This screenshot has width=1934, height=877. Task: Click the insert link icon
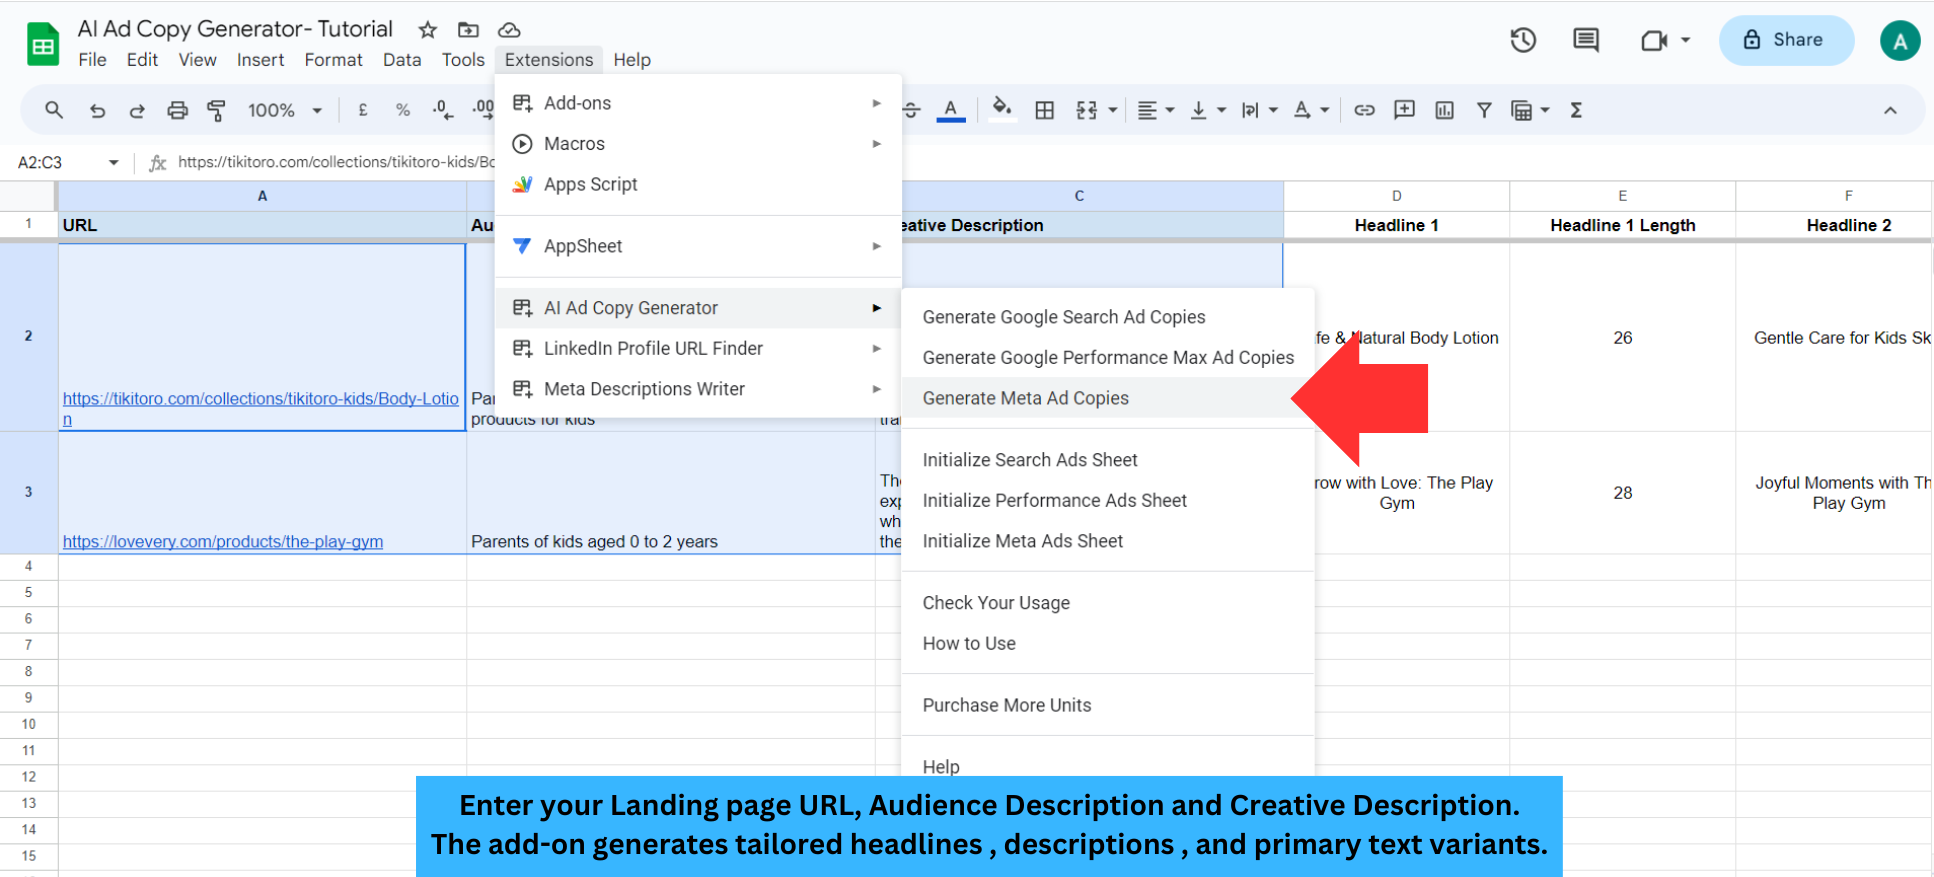1364,110
